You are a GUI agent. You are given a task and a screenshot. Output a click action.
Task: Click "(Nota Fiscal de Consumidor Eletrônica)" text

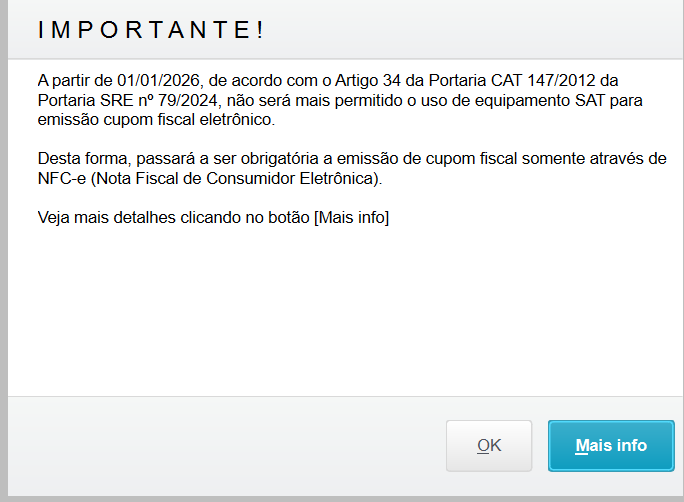pos(234,179)
